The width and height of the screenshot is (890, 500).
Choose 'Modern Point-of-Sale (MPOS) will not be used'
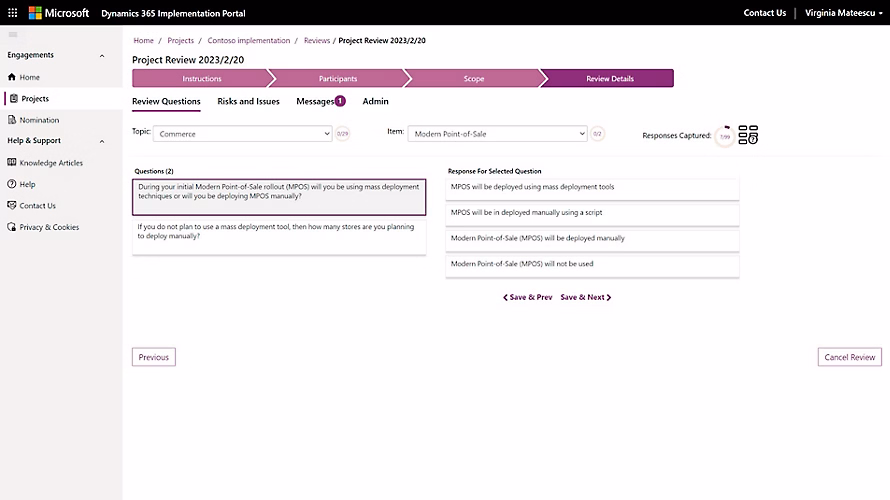pyautogui.click(x=592, y=265)
